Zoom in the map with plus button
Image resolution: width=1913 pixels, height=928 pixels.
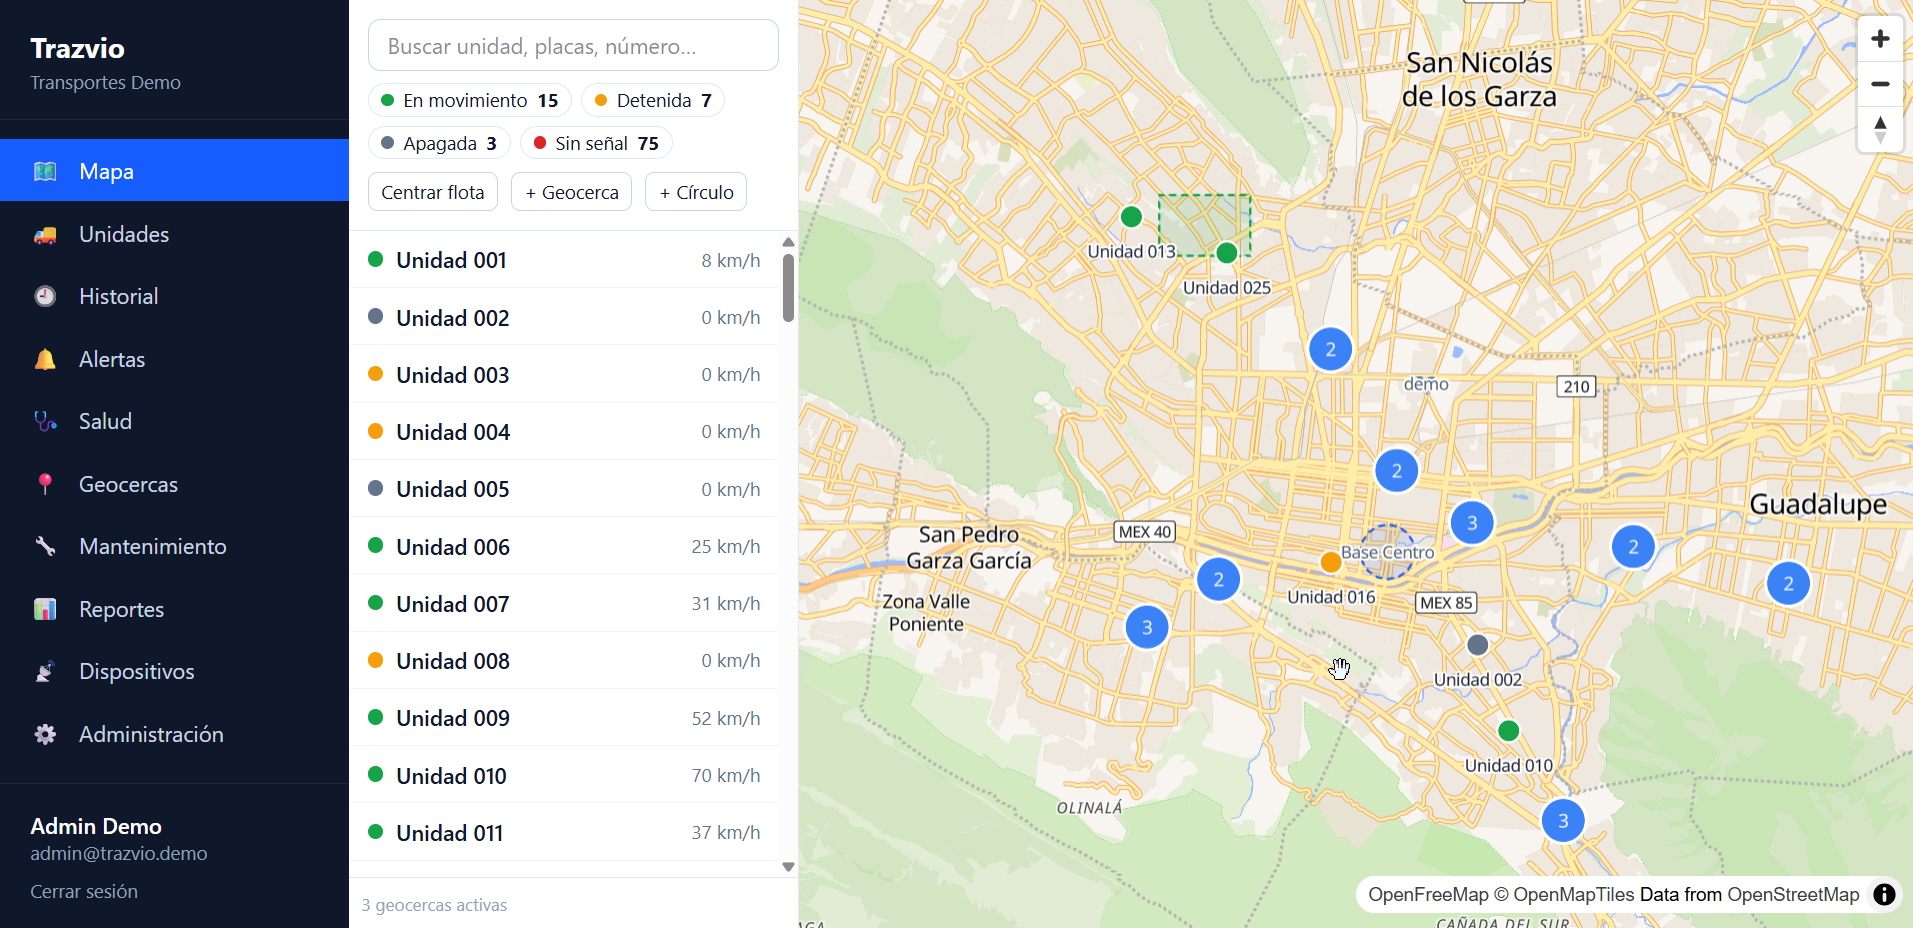(1880, 39)
